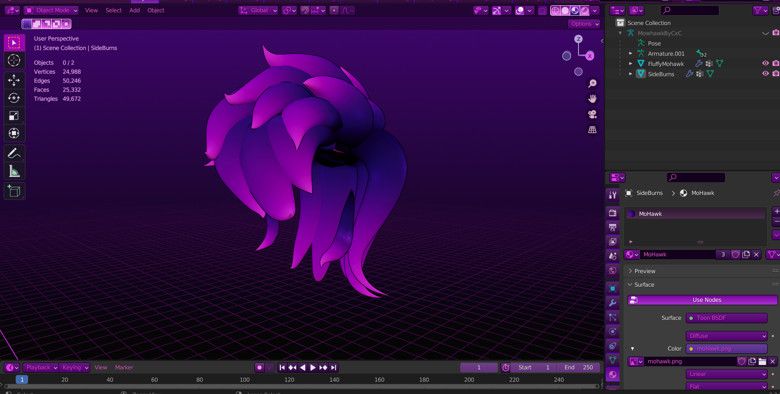The height and width of the screenshot is (394, 780).
Task: Select the Annotate tool
Action: (x=14, y=153)
